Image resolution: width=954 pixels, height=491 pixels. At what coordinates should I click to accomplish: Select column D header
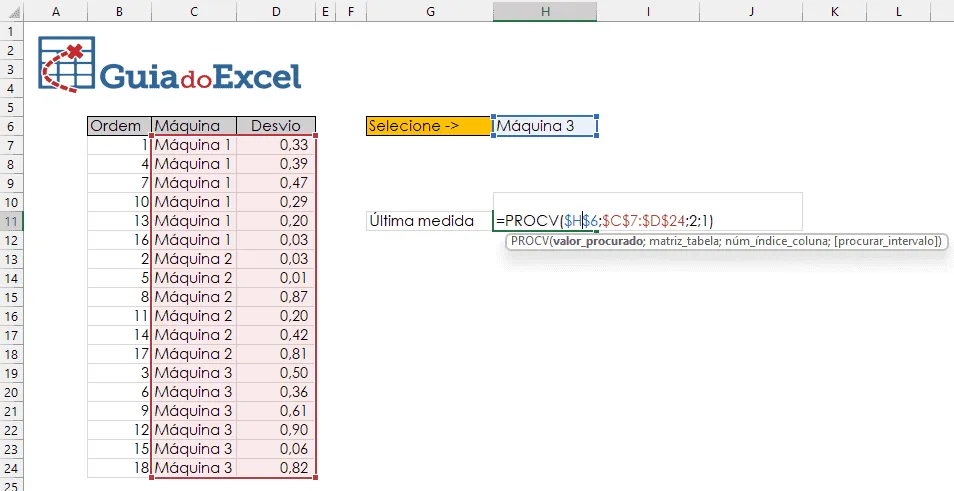tap(276, 11)
